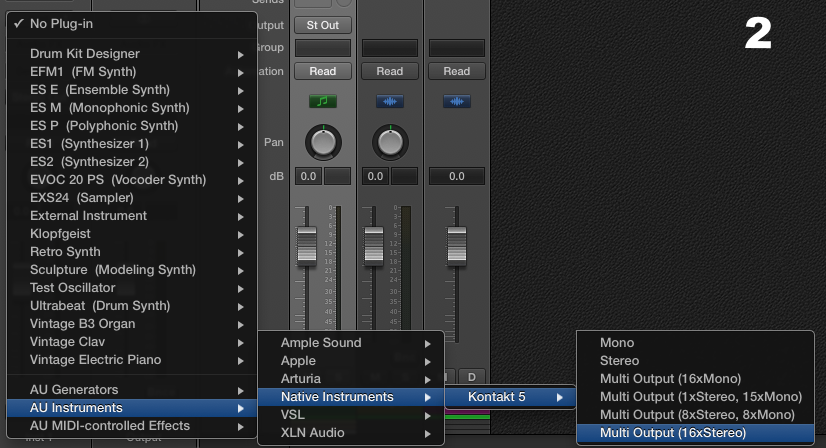The image size is (826, 448).
Task: Click pan knob on second channel strip
Action: coord(390,142)
